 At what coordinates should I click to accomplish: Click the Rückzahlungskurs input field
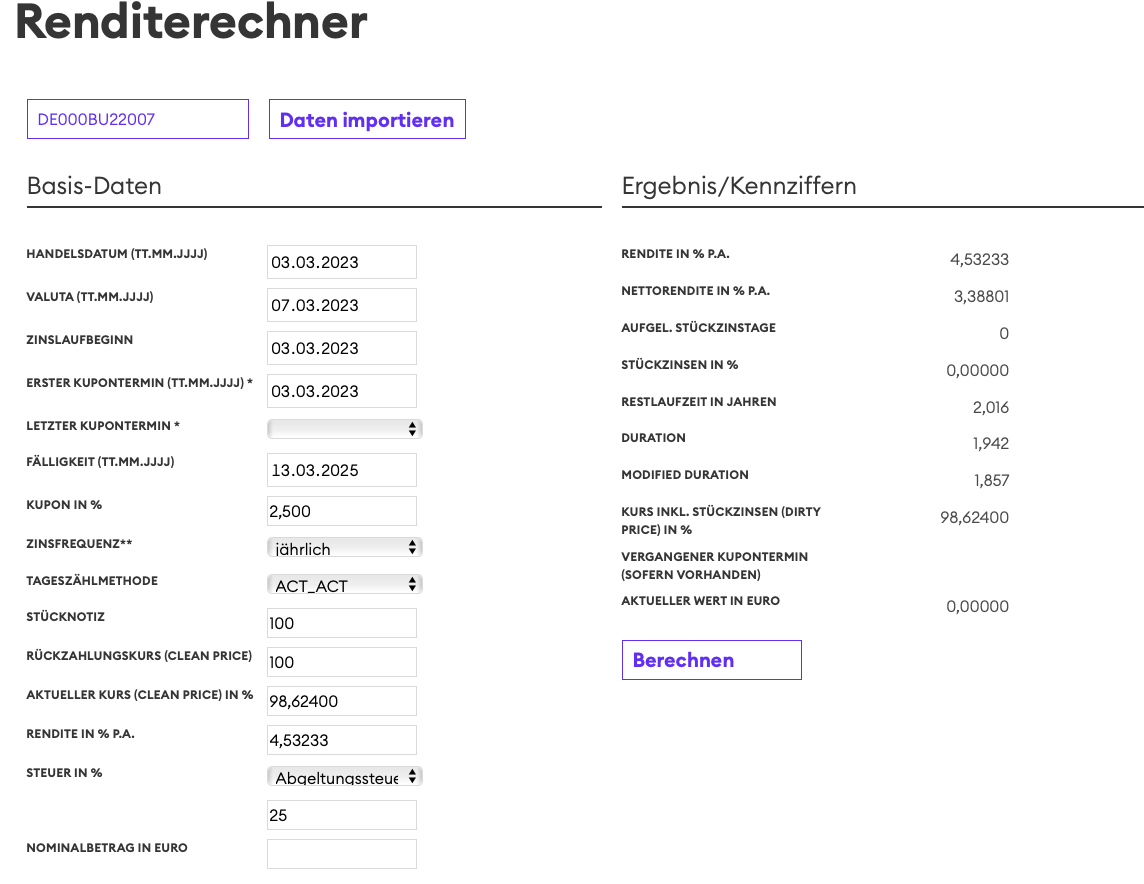coord(341,662)
